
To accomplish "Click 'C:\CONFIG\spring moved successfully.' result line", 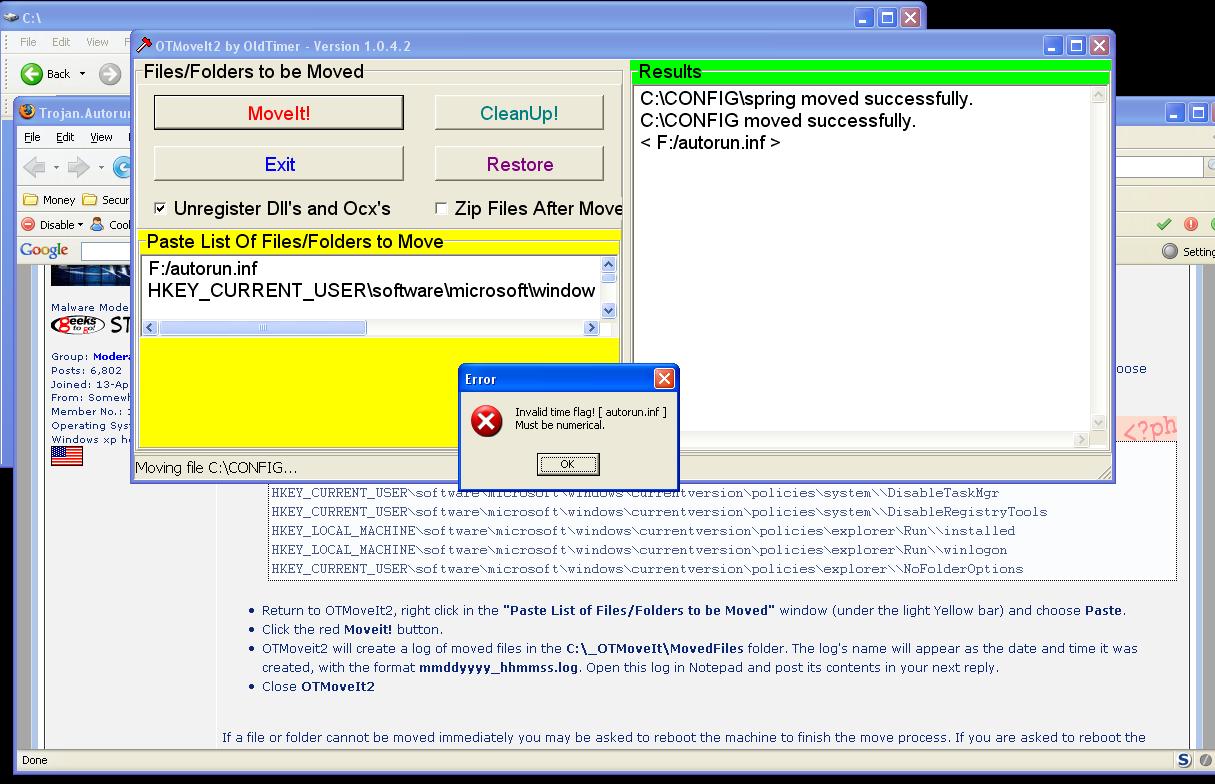I will 806,99.
